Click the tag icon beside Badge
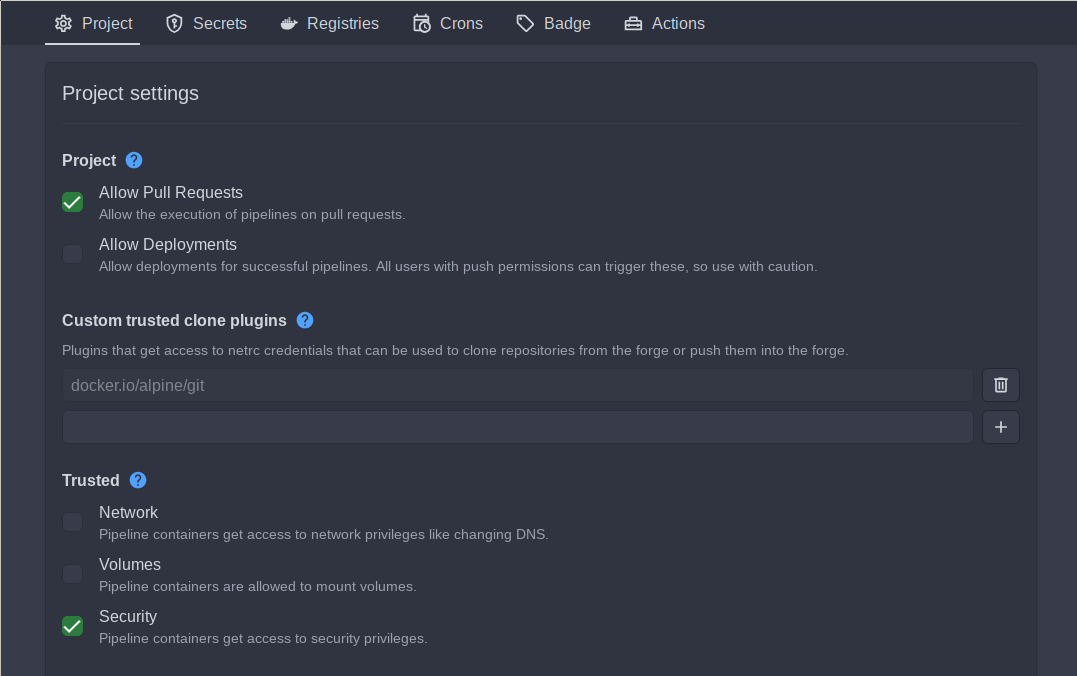This screenshot has height=676, width=1077. [x=524, y=23]
